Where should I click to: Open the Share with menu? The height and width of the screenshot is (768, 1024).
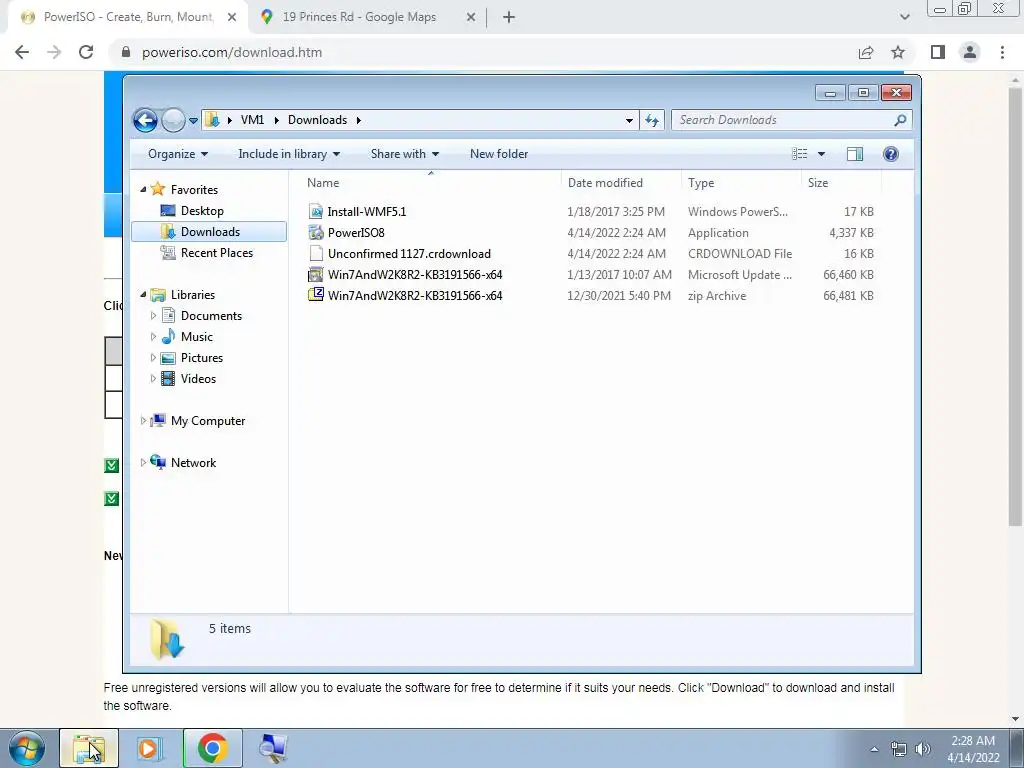(x=405, y=154)
